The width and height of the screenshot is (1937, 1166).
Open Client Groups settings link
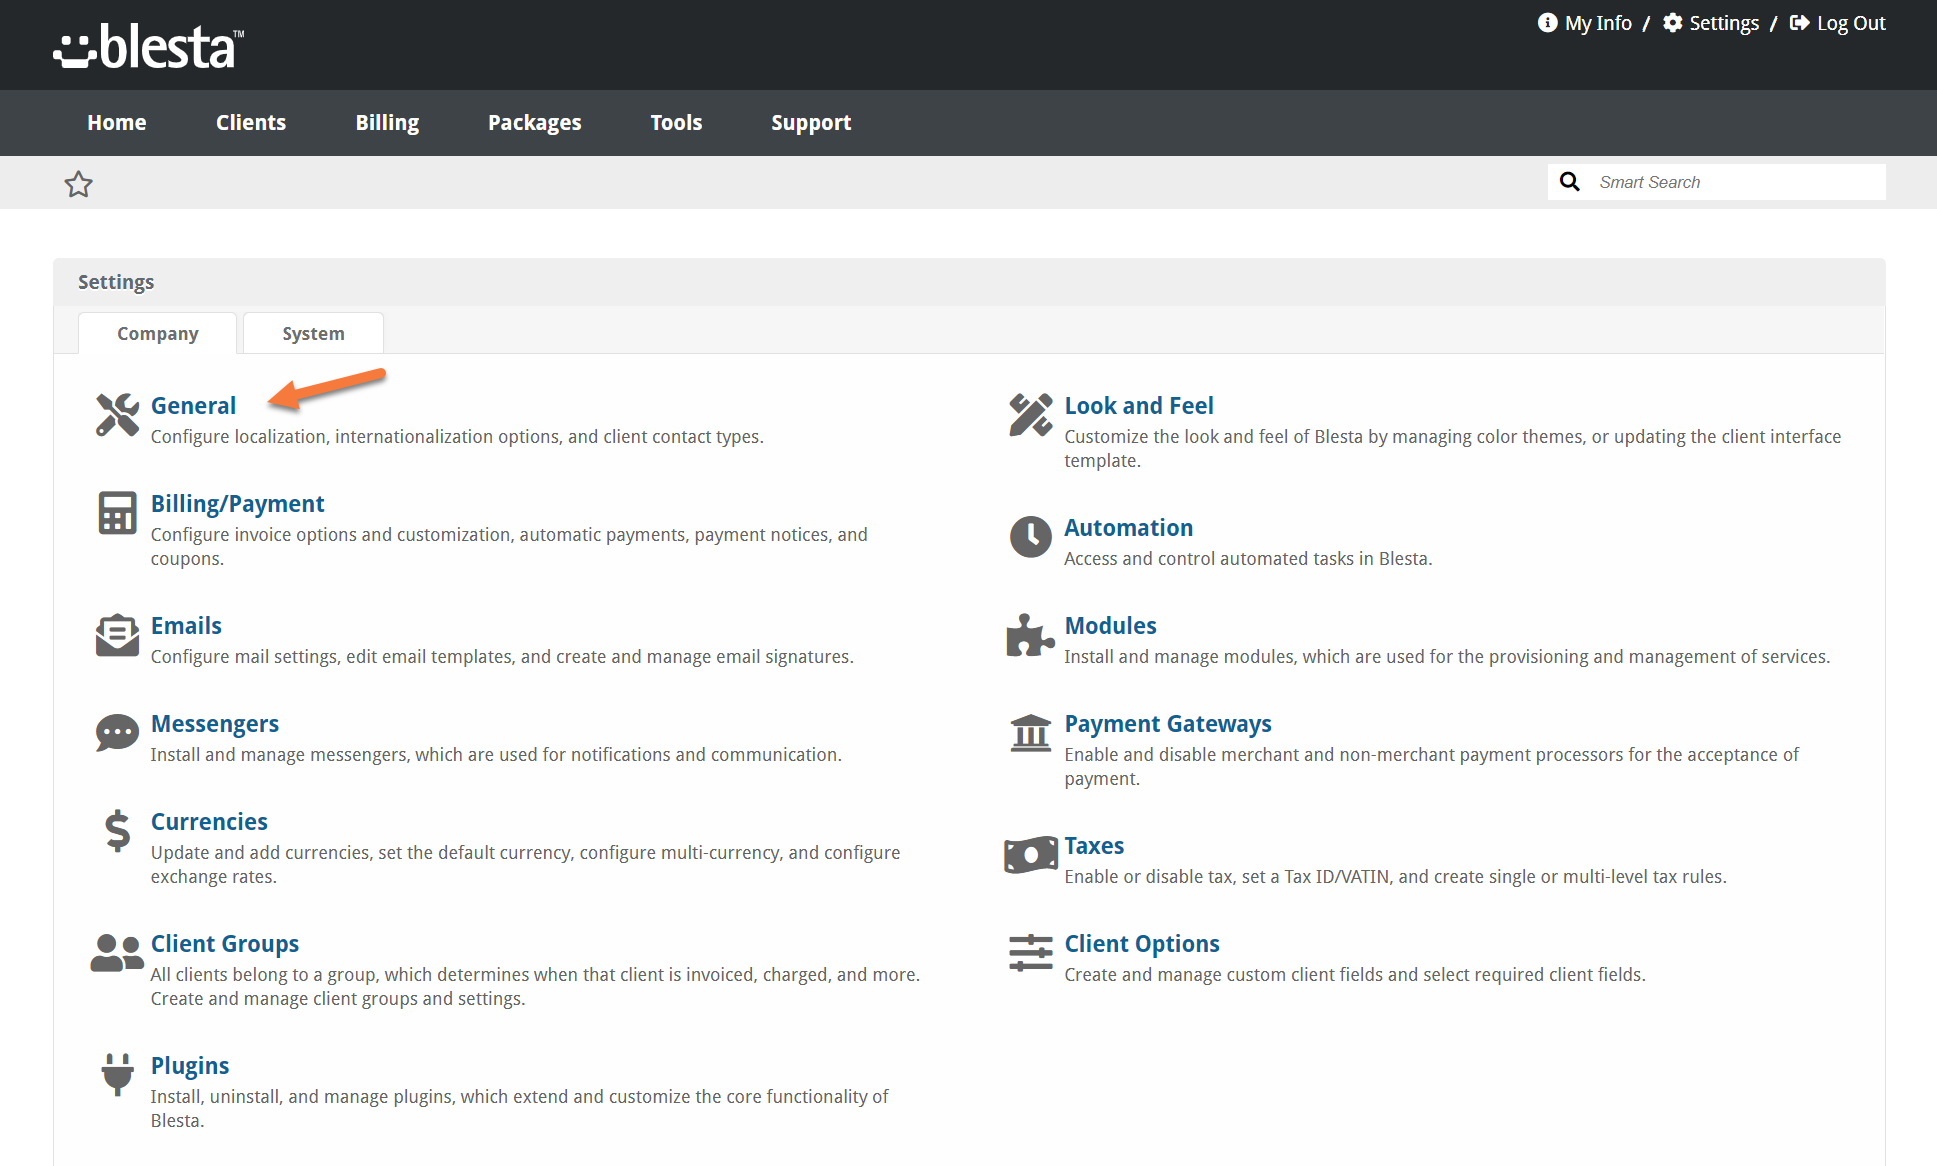pyautogui.click(x=225, y=944)
